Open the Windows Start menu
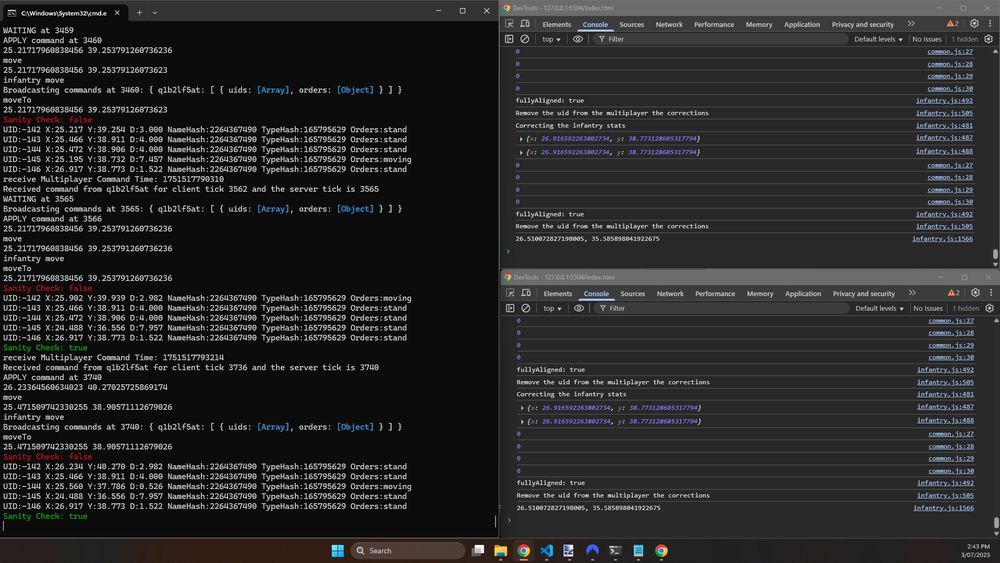Screen dimensions: 1000x563 pyautogui.click(x=337, y=550)
